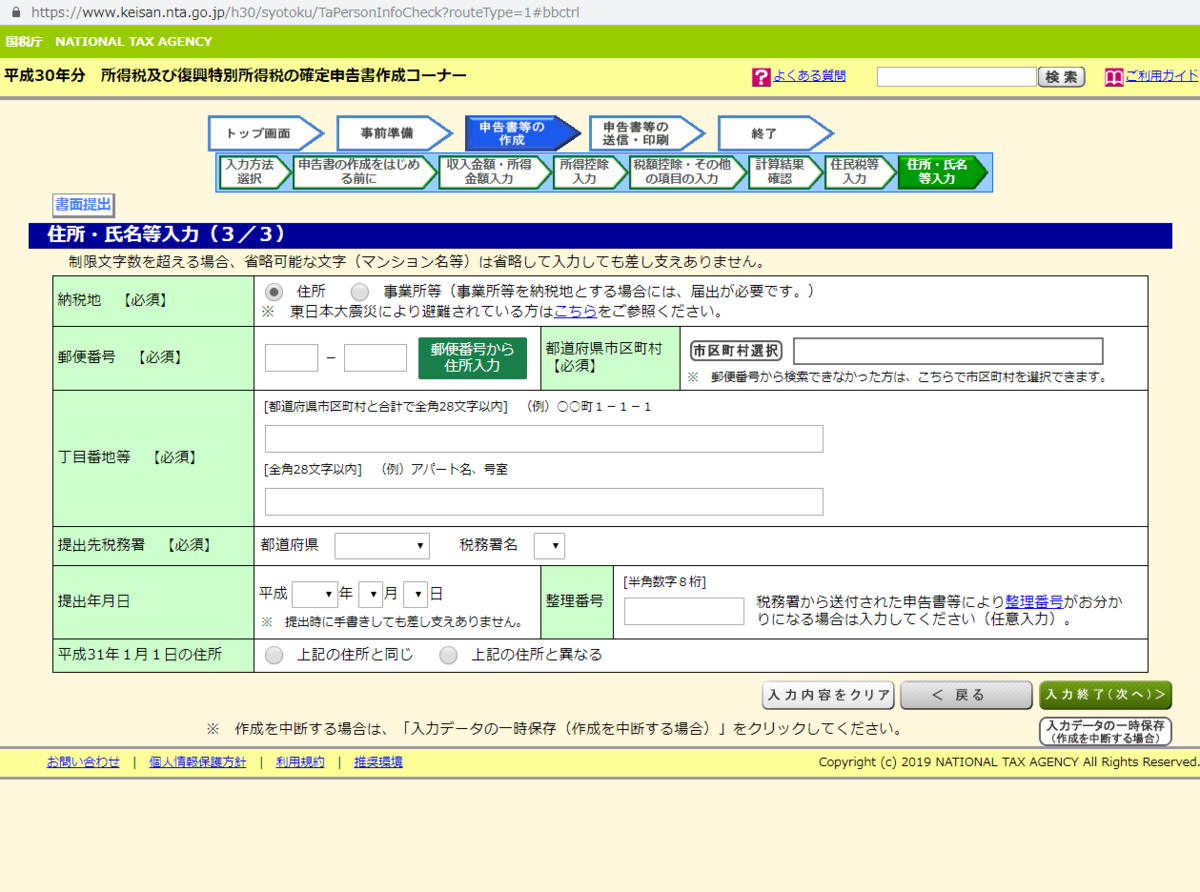Click 入力内容をクリア button
The height and width of the screenshot is (892, 1200).
pyautogui.click(x=828, y=695)
